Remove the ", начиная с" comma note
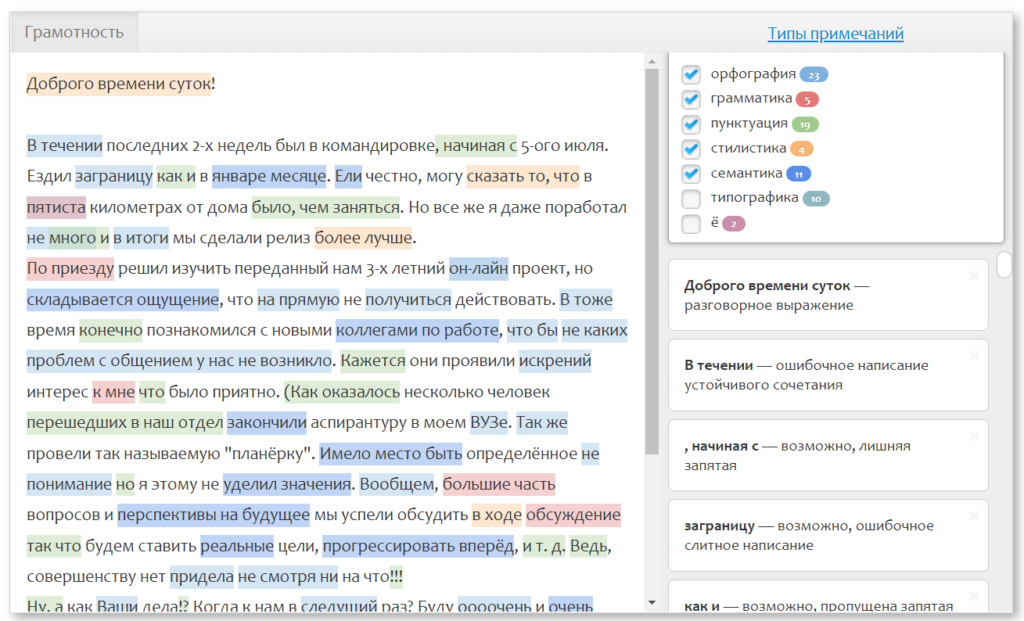 [974, 435]
